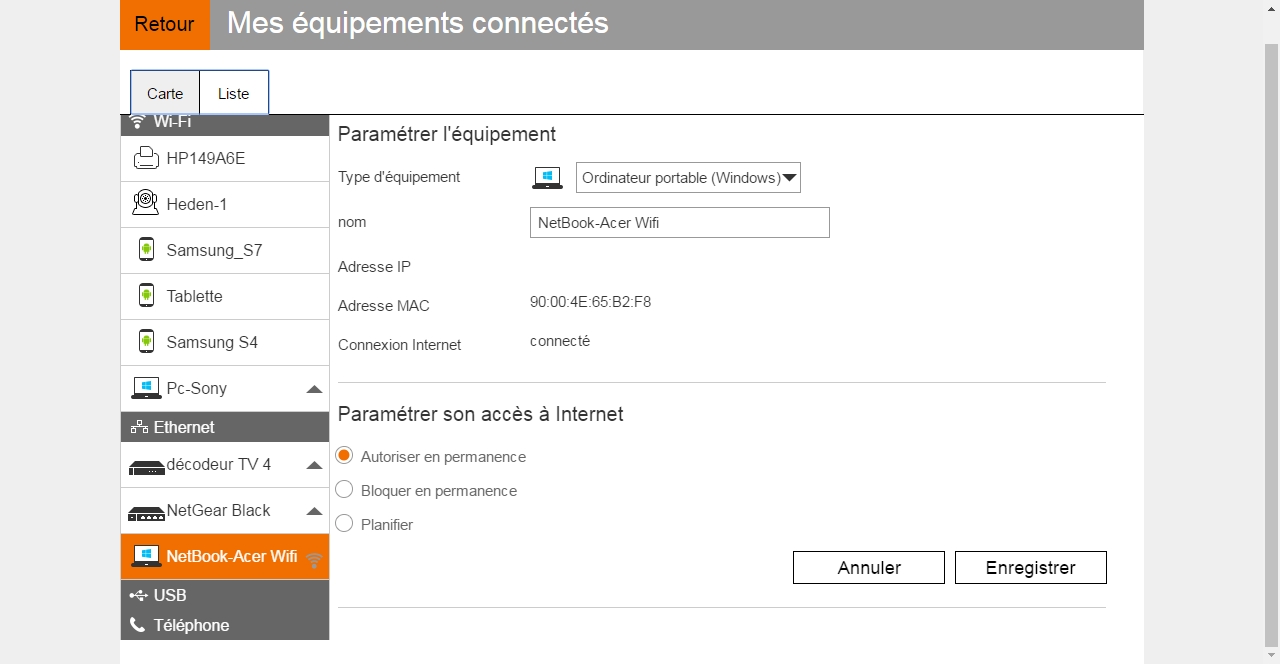
Task: Click the Heden-1 webcam icon
Action: tap(146, 203)
